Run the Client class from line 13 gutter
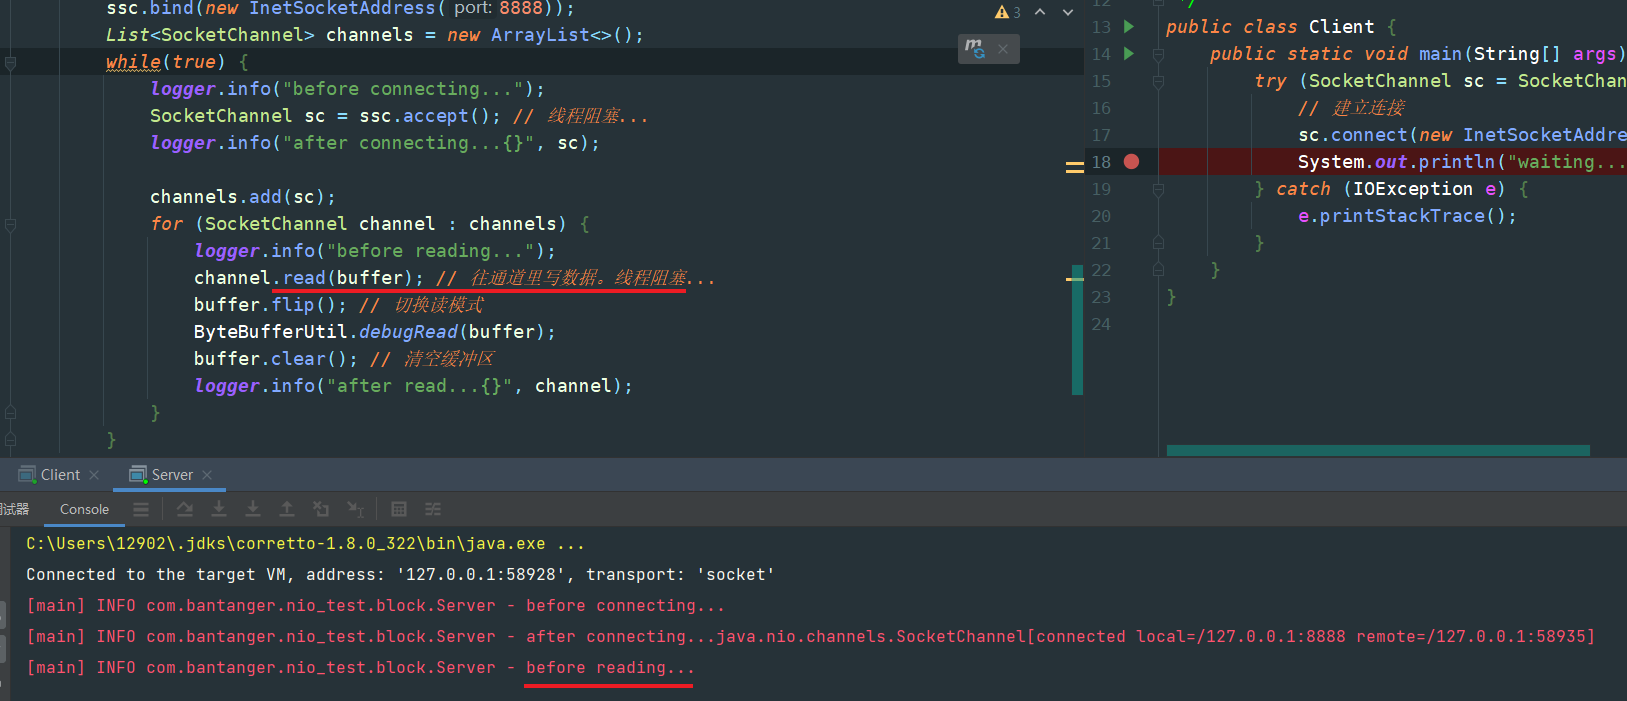This screenshot has width=1627, height=701. point(1129,27)
